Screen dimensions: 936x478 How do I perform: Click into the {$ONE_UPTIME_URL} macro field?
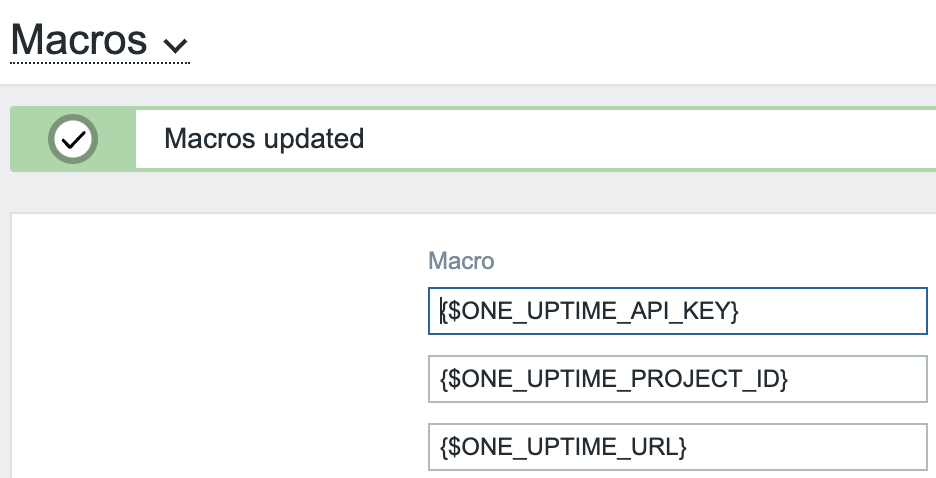677,447
